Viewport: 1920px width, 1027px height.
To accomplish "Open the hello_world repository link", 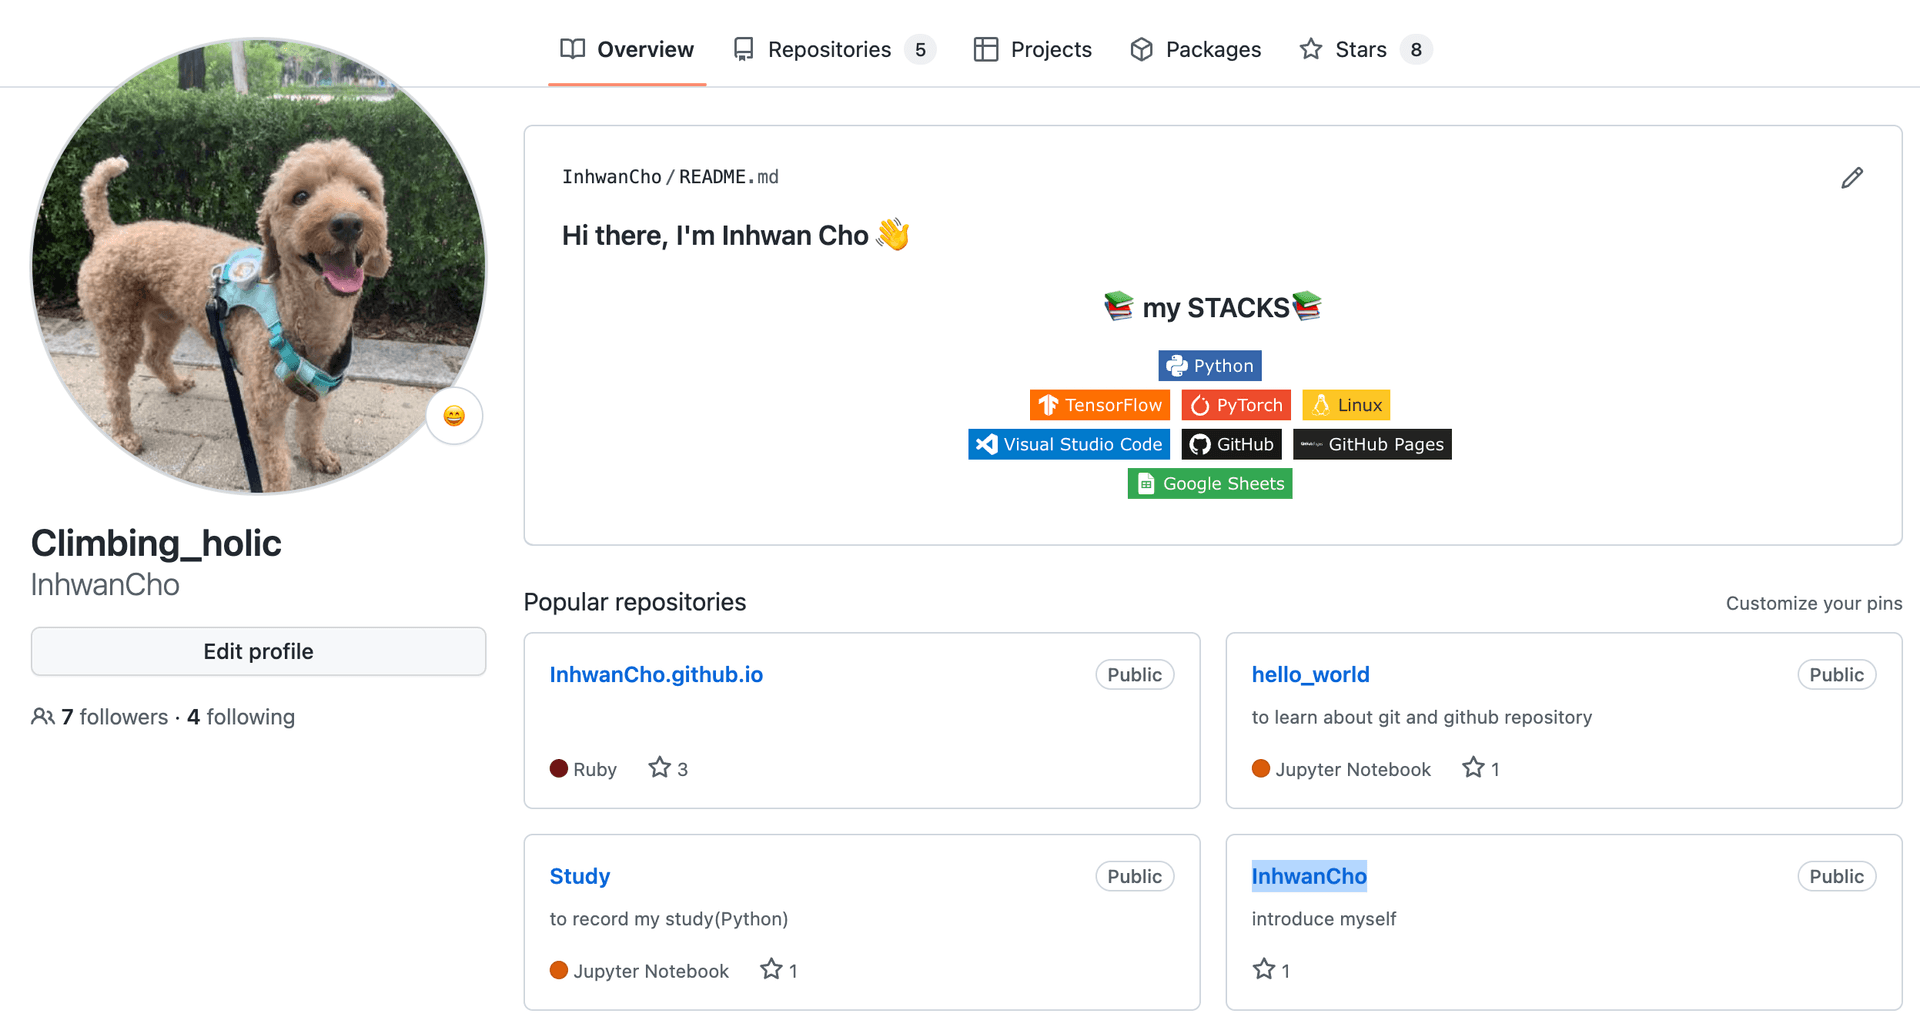I will tap(1310, 675).
